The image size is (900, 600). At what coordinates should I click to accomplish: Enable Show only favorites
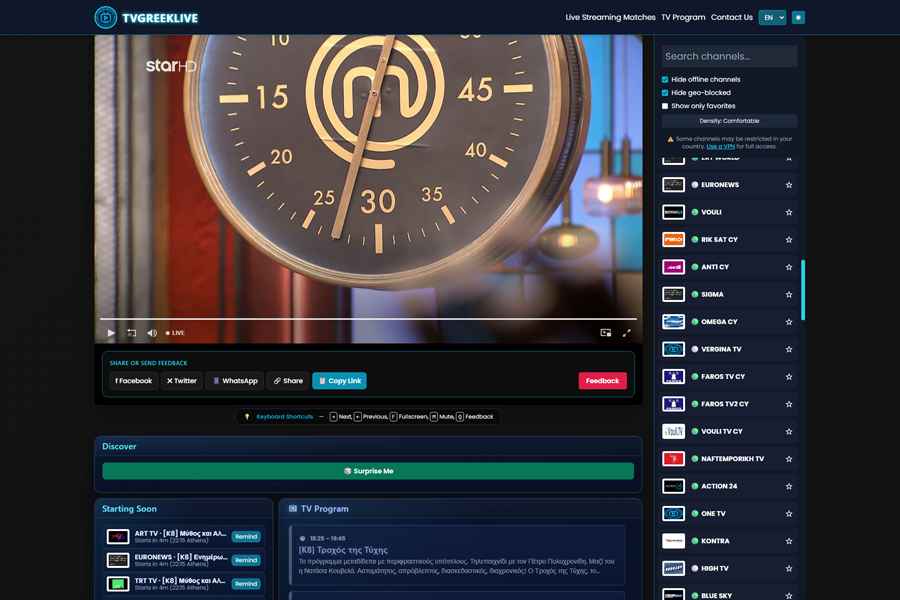665,106
